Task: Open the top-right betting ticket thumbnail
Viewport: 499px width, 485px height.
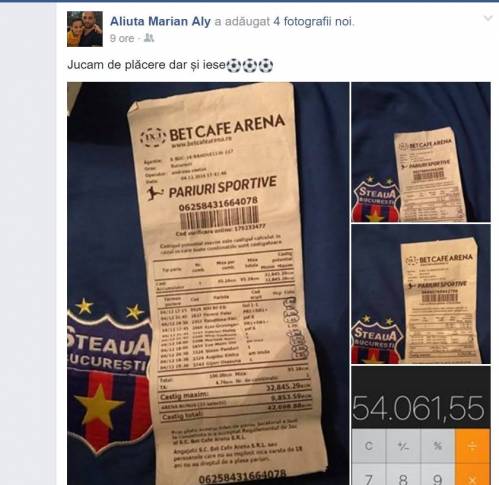Action: tap(421, 152)
